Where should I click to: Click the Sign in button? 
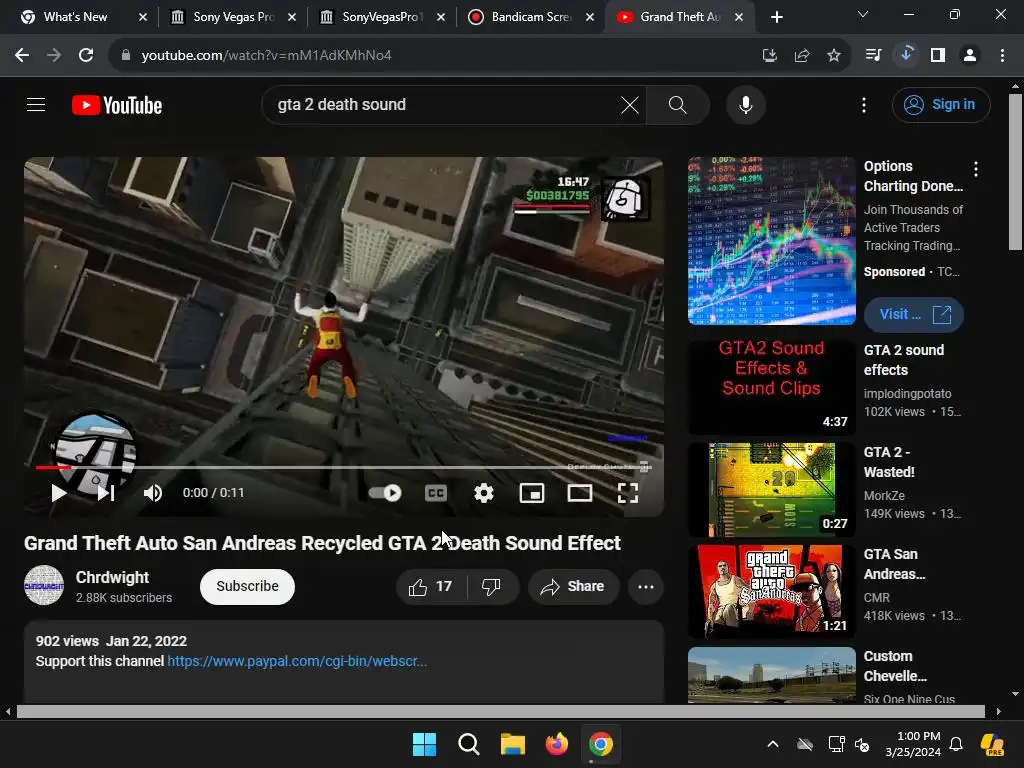click(x=941, y=104)
